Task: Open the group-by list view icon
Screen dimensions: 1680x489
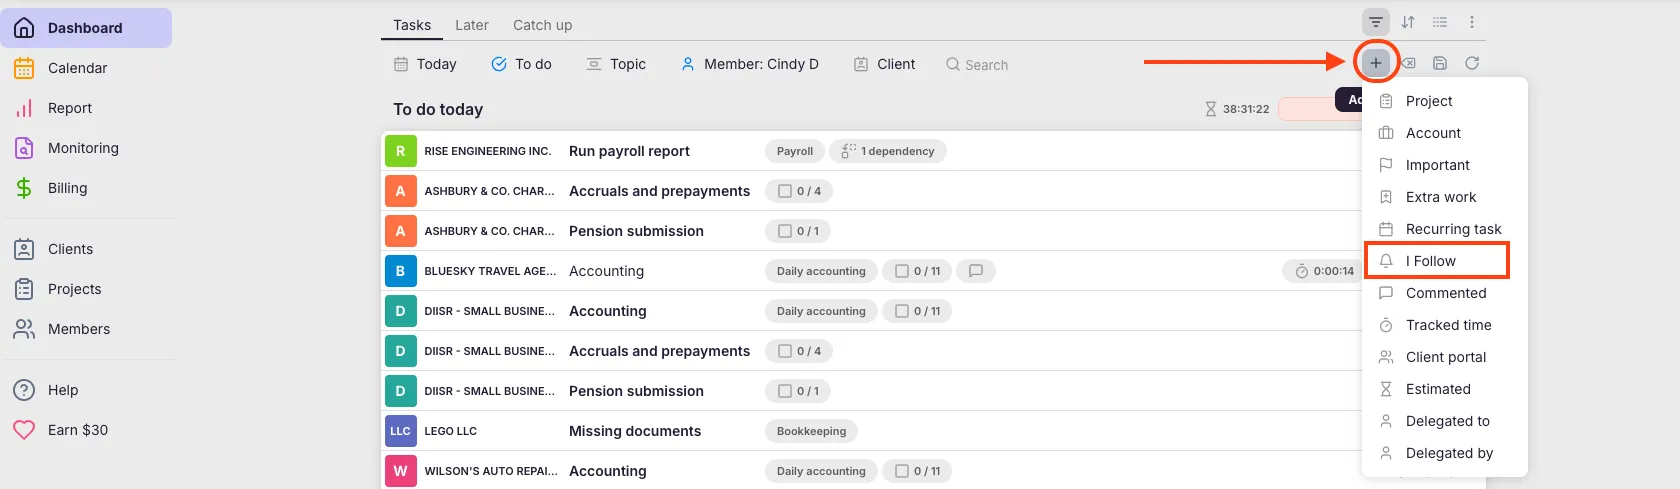Action: [1440, 22]
